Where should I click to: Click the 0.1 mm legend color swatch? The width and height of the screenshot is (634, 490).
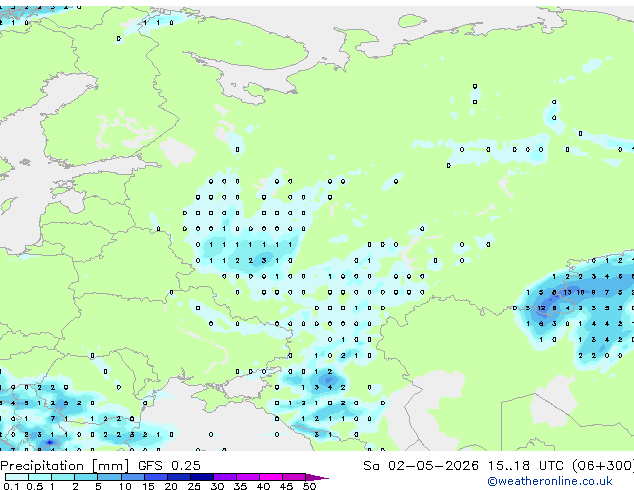[17, 477]
